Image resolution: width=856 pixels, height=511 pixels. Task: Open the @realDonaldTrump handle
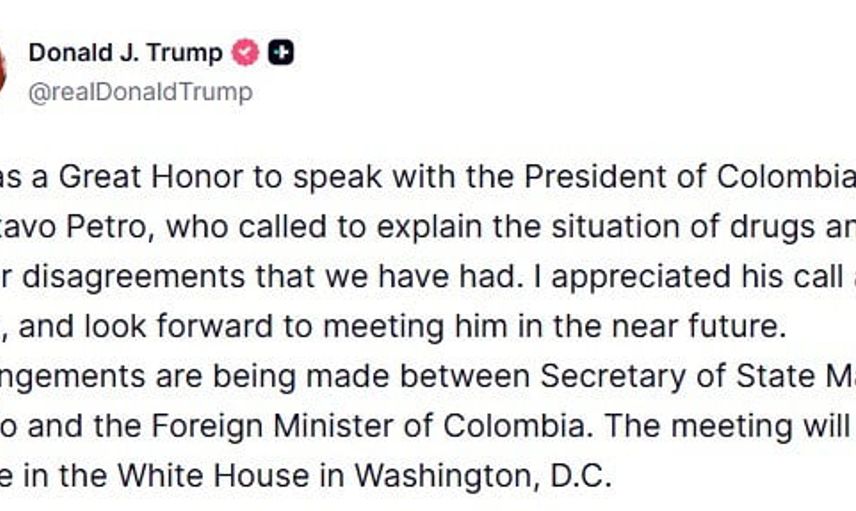140,93
